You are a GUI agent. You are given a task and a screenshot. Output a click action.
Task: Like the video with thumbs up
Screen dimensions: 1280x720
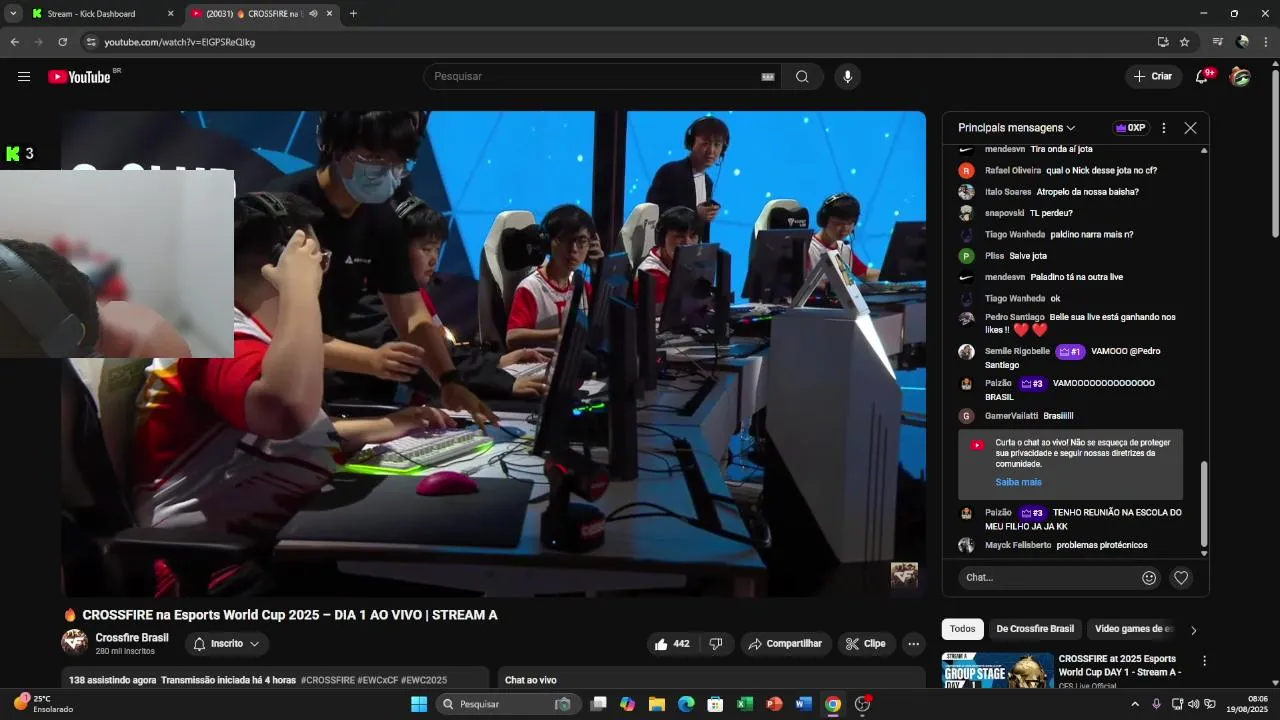[x=671, y=644]
